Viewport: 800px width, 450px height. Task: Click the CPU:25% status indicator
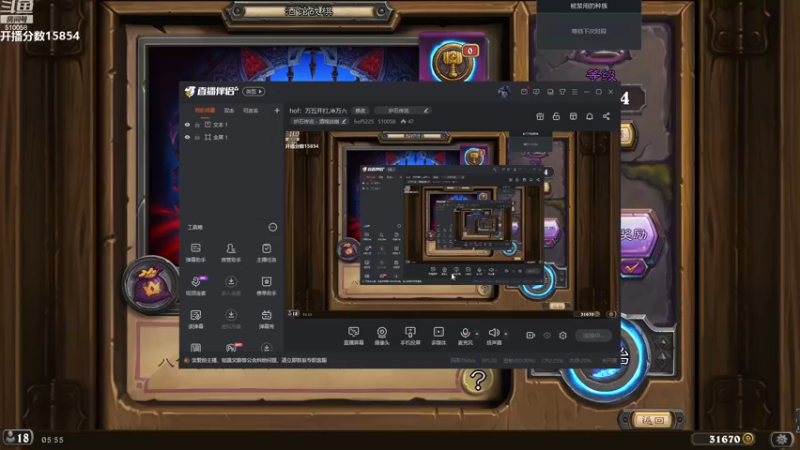click(552, 360)
